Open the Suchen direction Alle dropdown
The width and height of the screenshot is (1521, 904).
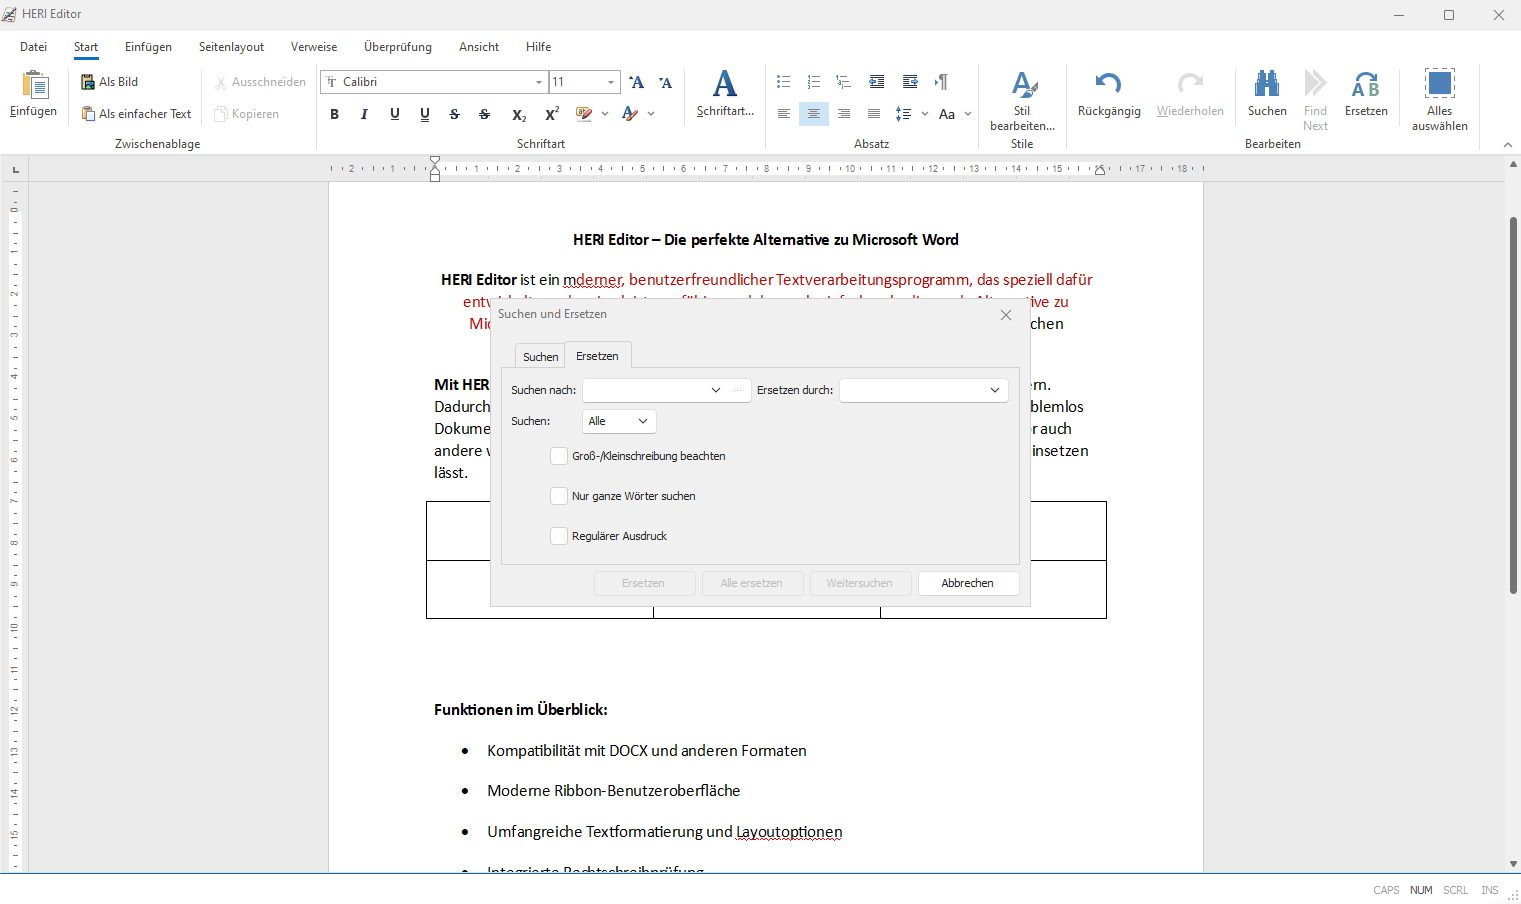(619, 421)
